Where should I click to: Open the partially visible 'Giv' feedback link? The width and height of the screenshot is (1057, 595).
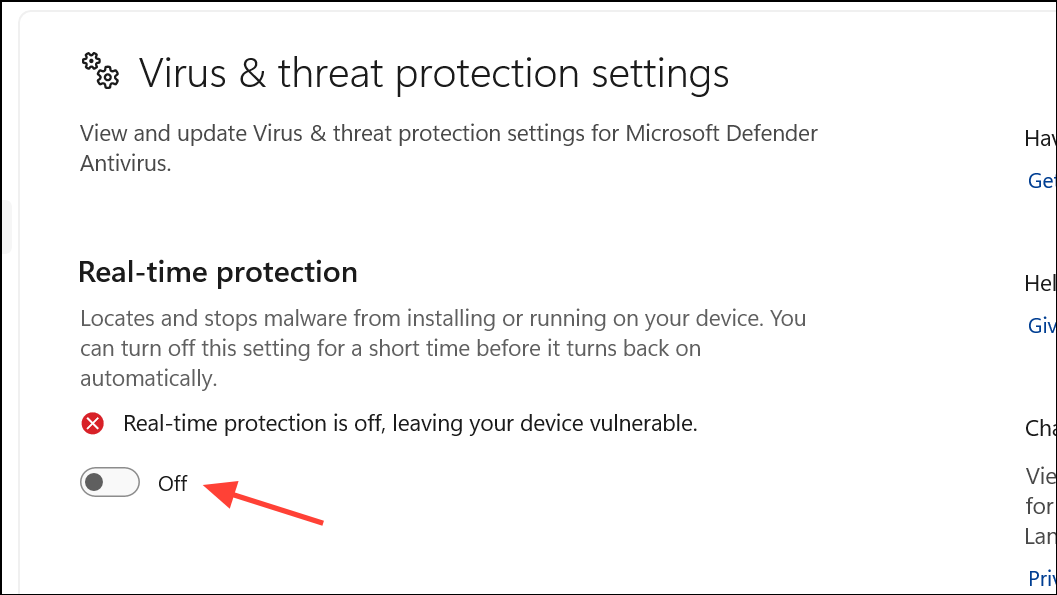[1041, 325]
